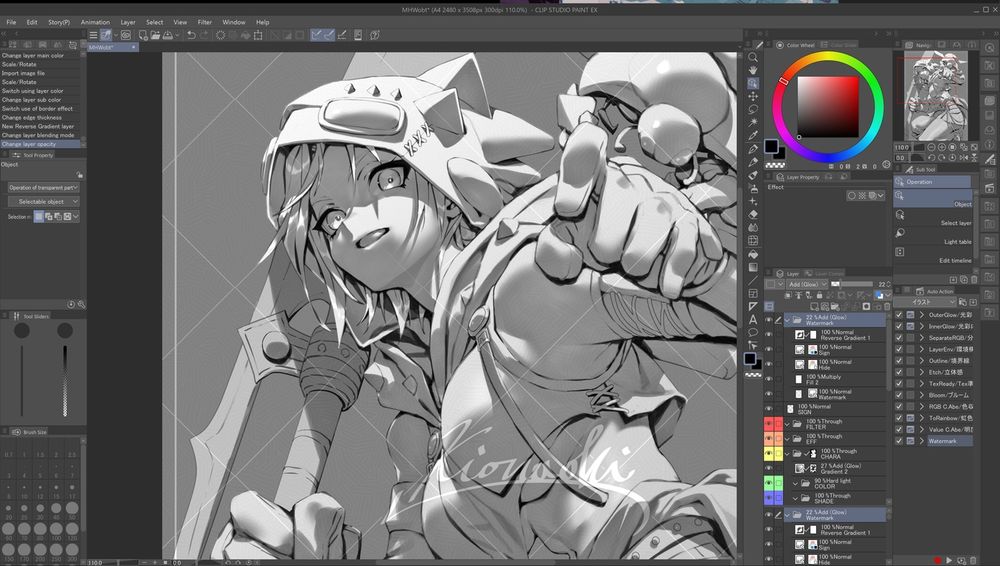Click the Undo arrow in toolbar

coord(191,35)
